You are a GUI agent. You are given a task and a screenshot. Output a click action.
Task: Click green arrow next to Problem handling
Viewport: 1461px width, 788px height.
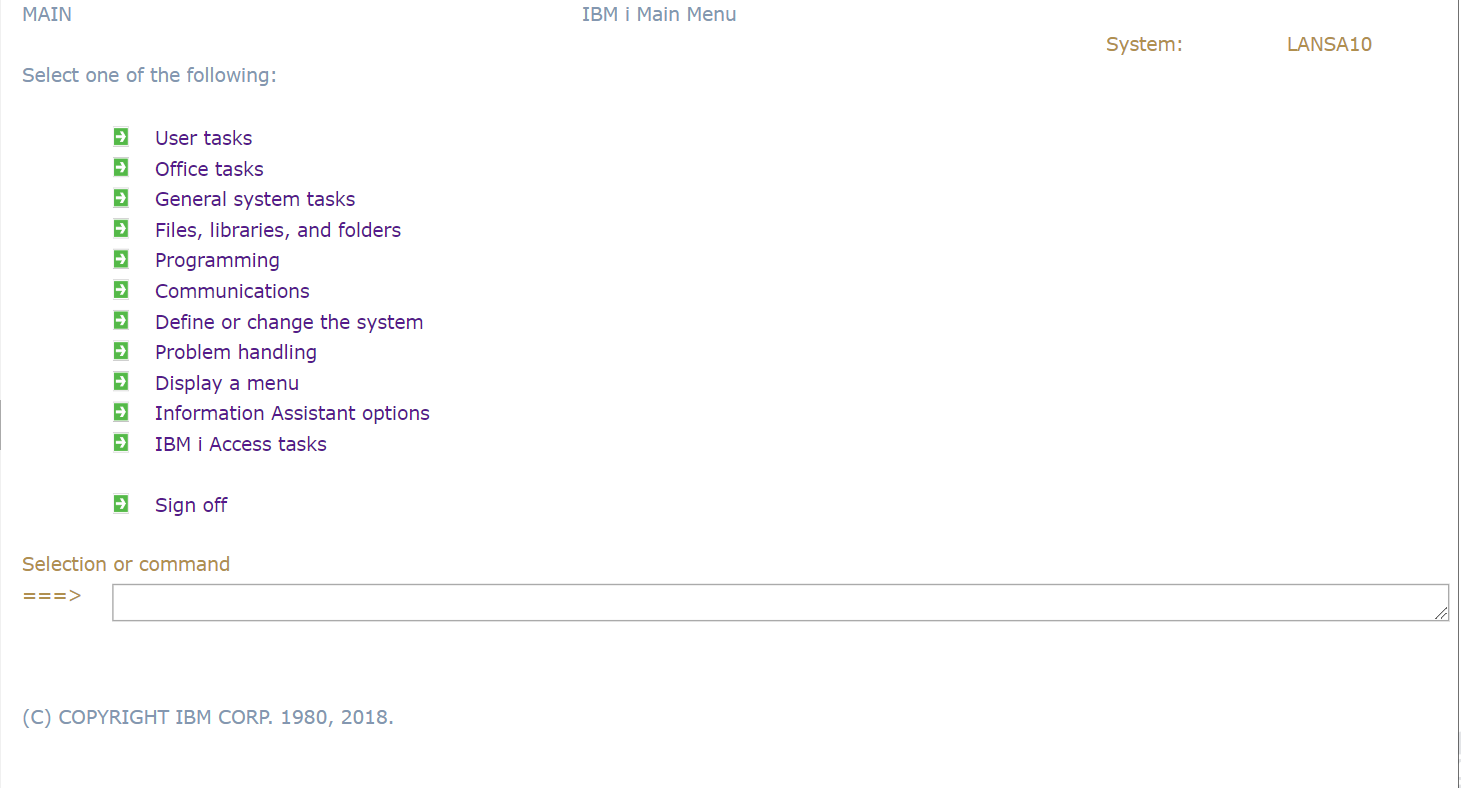point(121,351)
